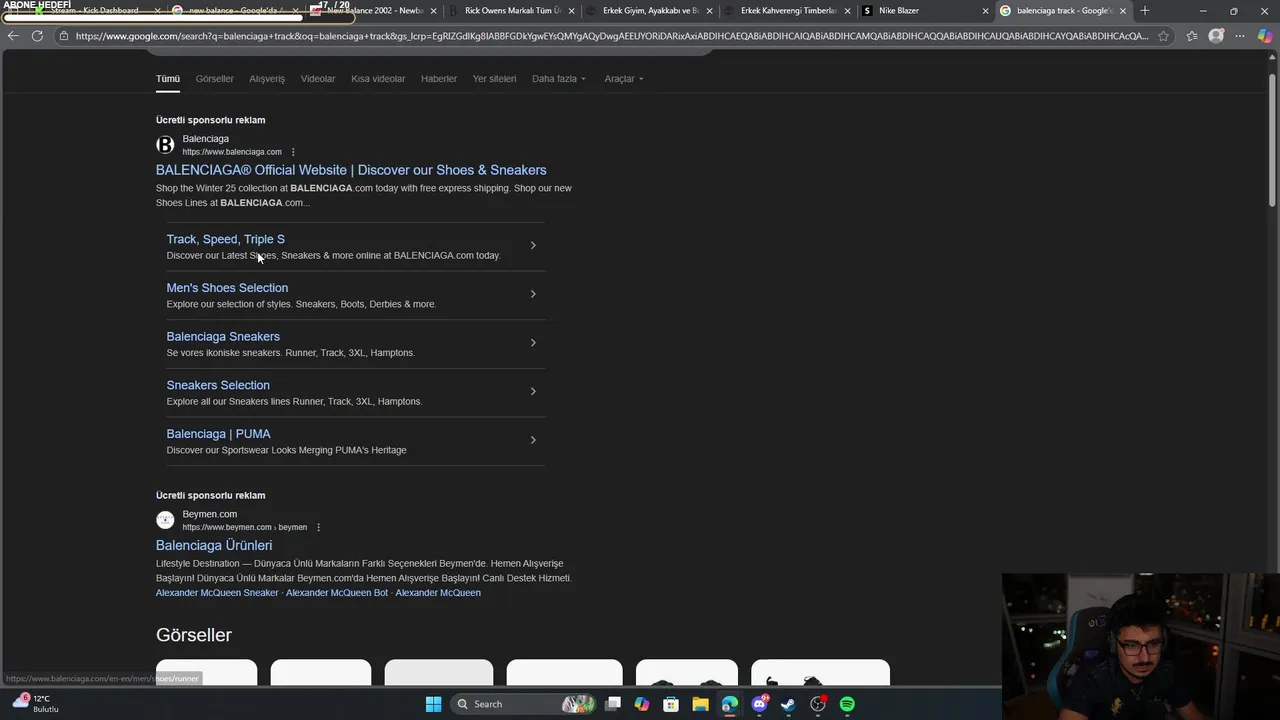This screenshot has height=720, width=1280.
Task: Click the Beymen.com favicon in ad
Action: tap(165, 520)
